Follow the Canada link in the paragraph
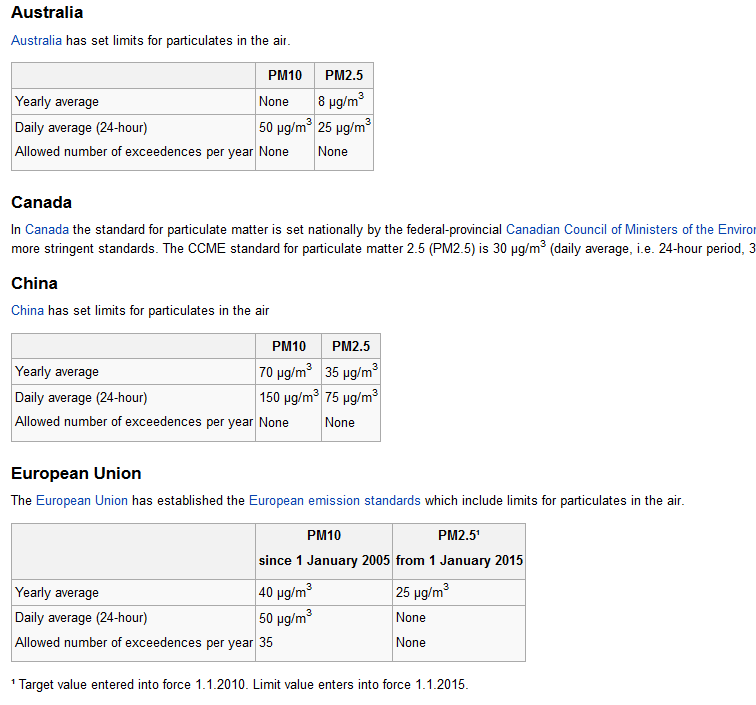Screen dimensions: 756x705 [47, 229]
